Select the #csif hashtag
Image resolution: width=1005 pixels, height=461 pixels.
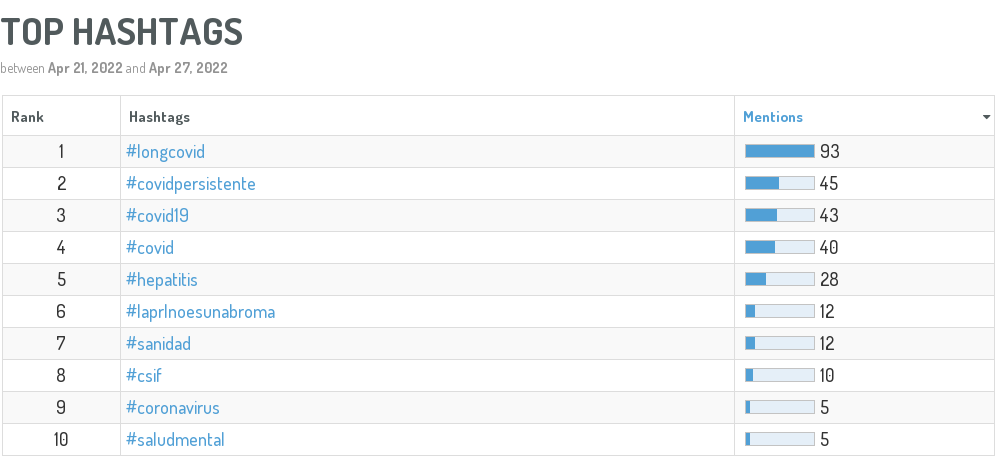pos(143,376)
